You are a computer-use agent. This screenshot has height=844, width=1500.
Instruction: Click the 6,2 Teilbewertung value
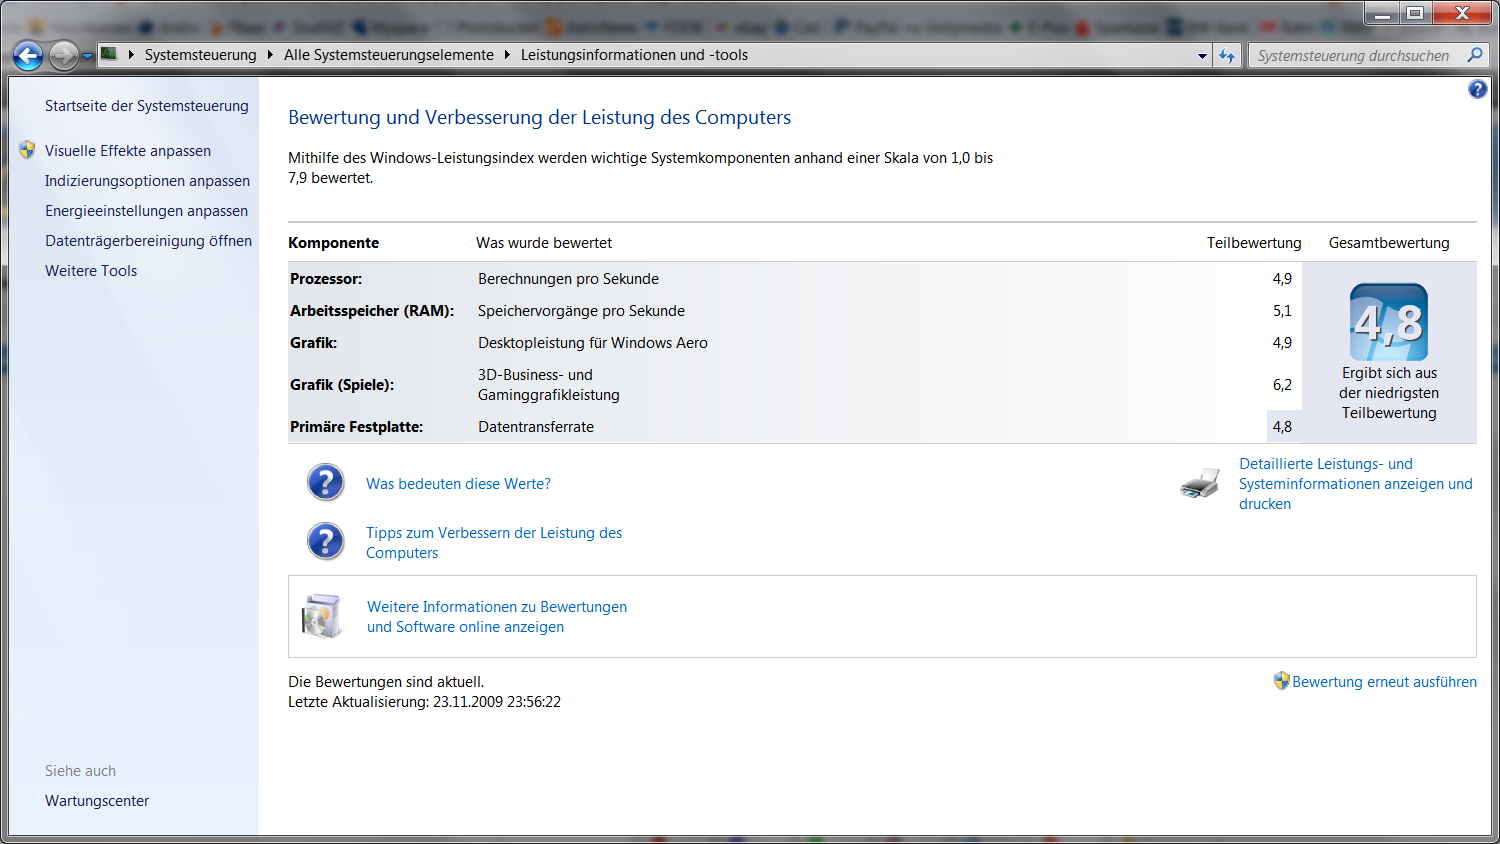pyautogui.click(x=1282, y=385)
